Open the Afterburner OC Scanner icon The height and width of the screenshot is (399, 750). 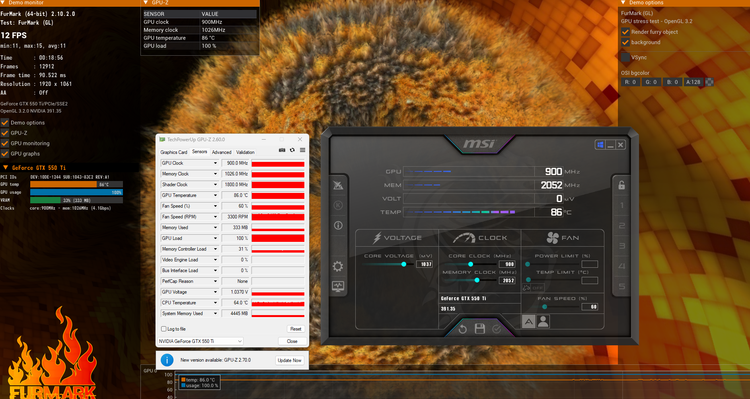click(x=338, y=185)
